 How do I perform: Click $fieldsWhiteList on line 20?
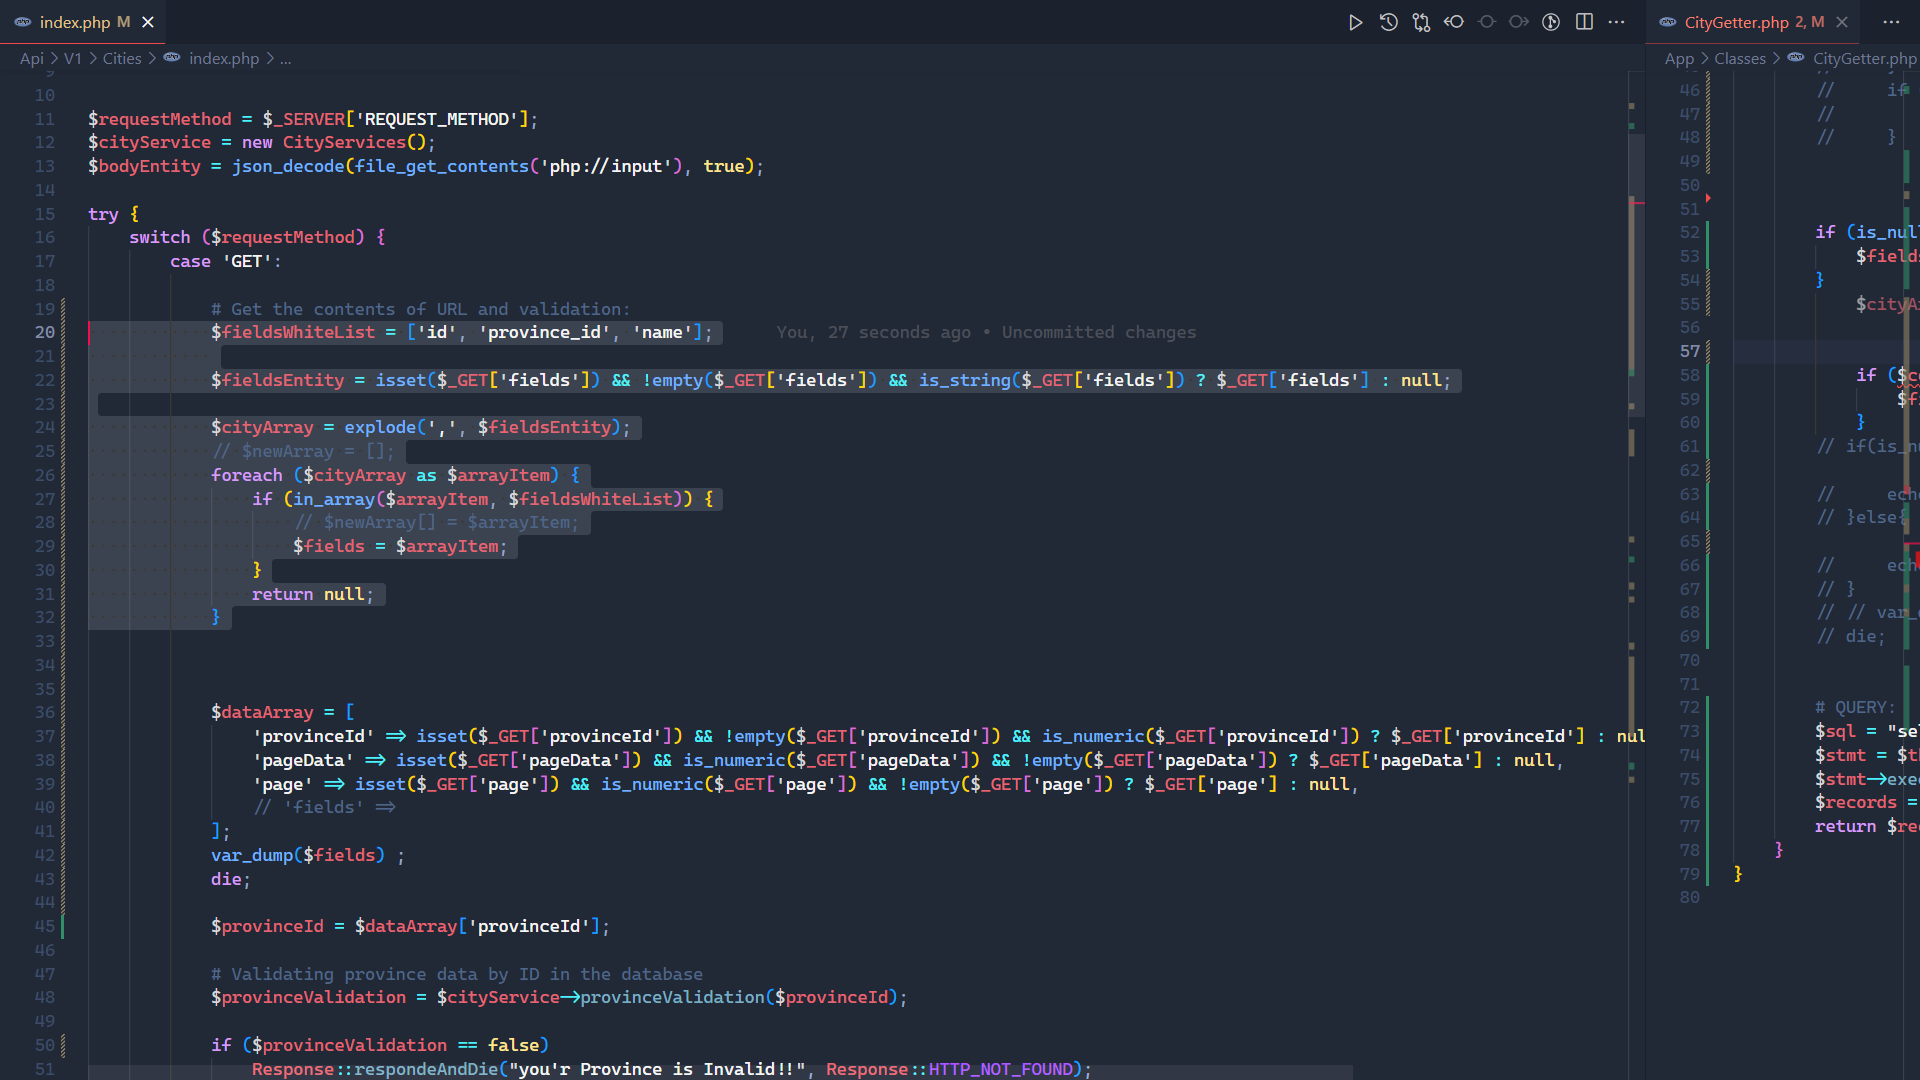tap(293, 333)
